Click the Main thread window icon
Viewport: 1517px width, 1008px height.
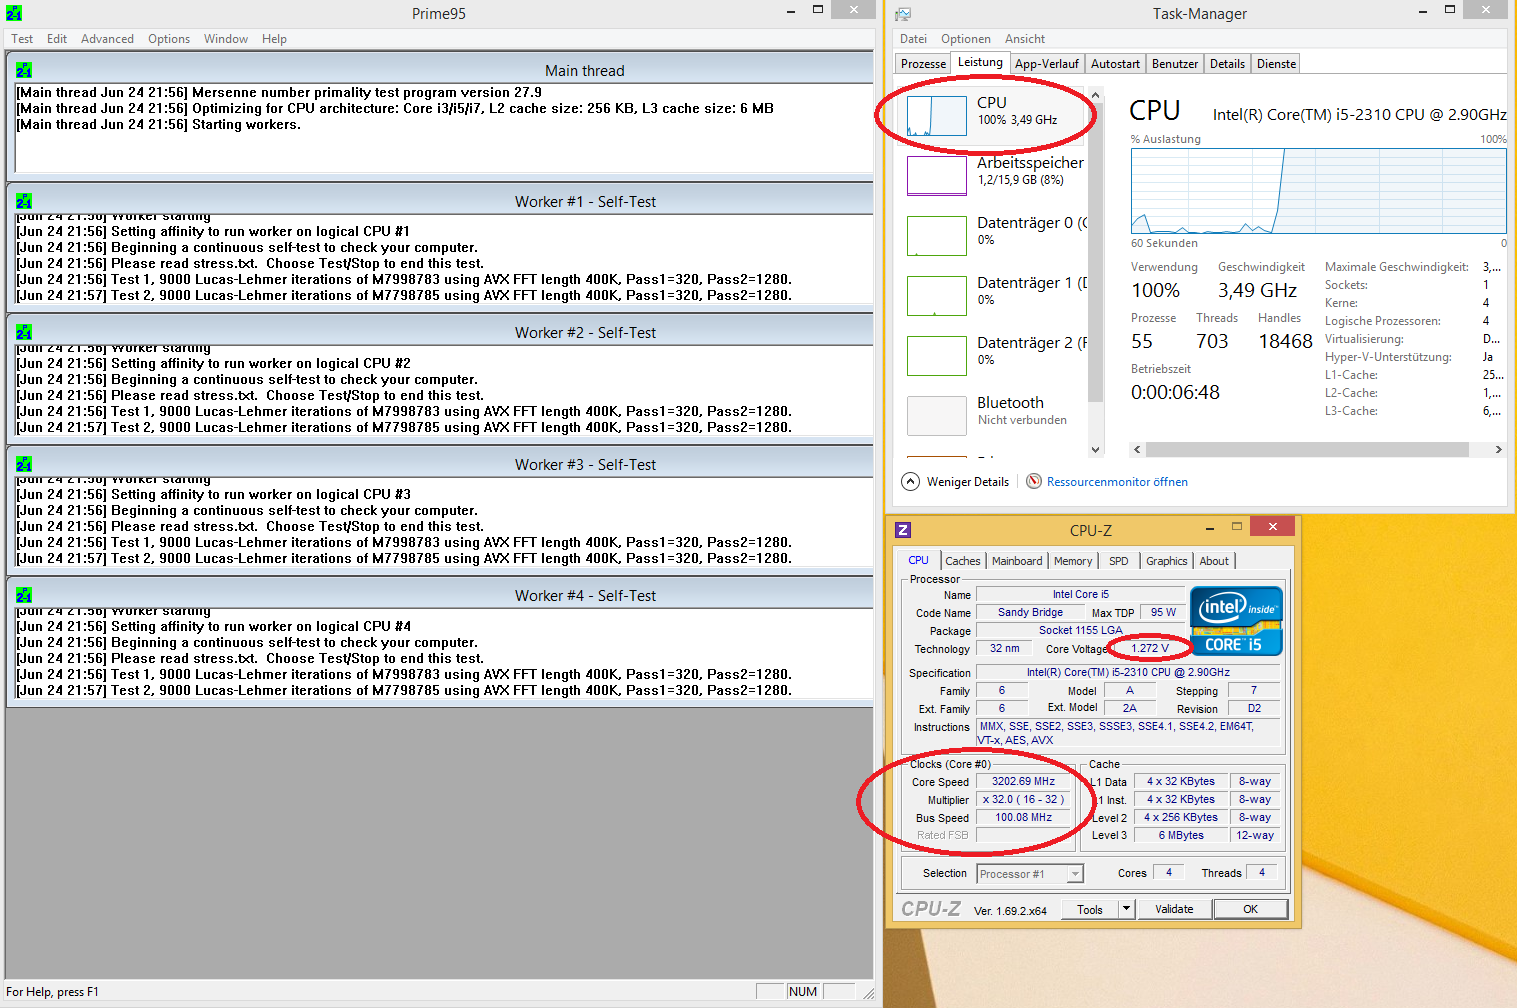coord(24,70)
